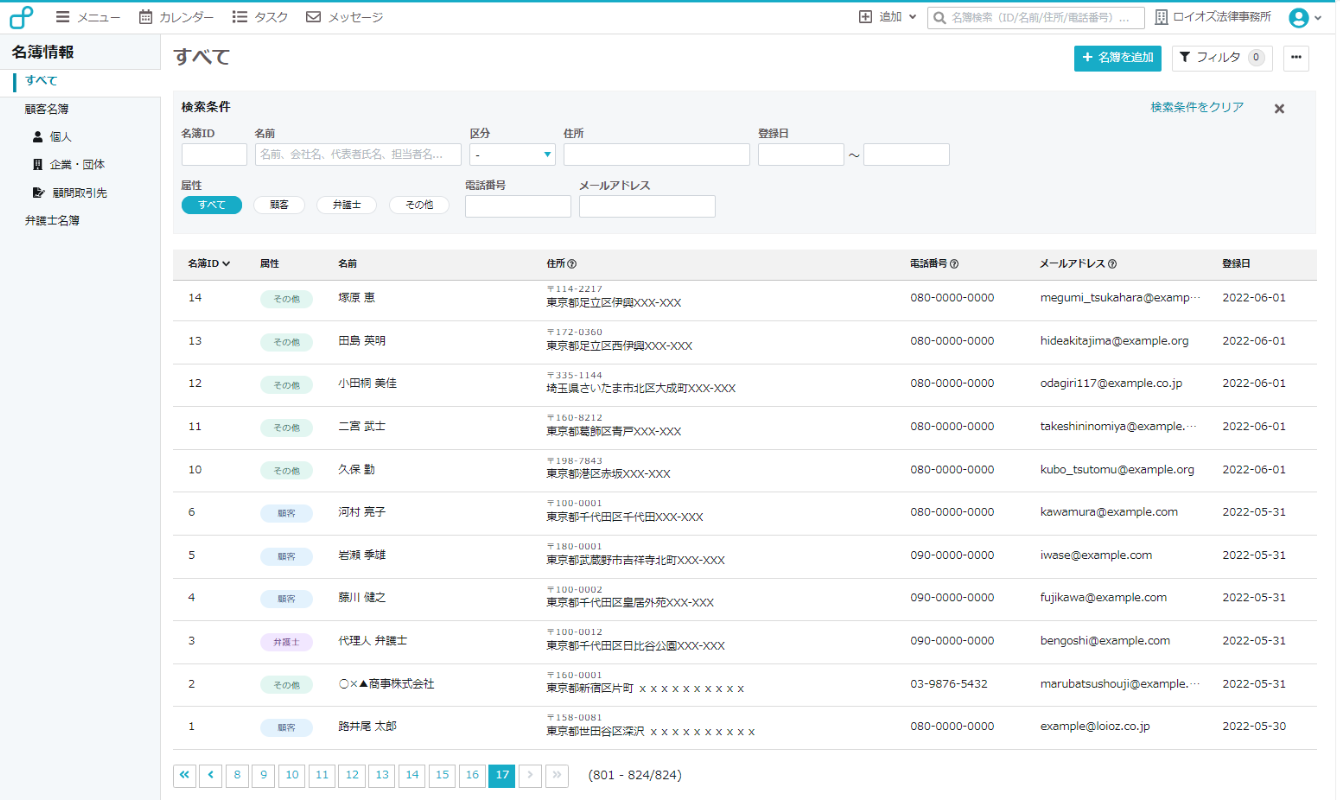
Task: Select 顧問取引先 in the sidebar
Action: point(69,193)
